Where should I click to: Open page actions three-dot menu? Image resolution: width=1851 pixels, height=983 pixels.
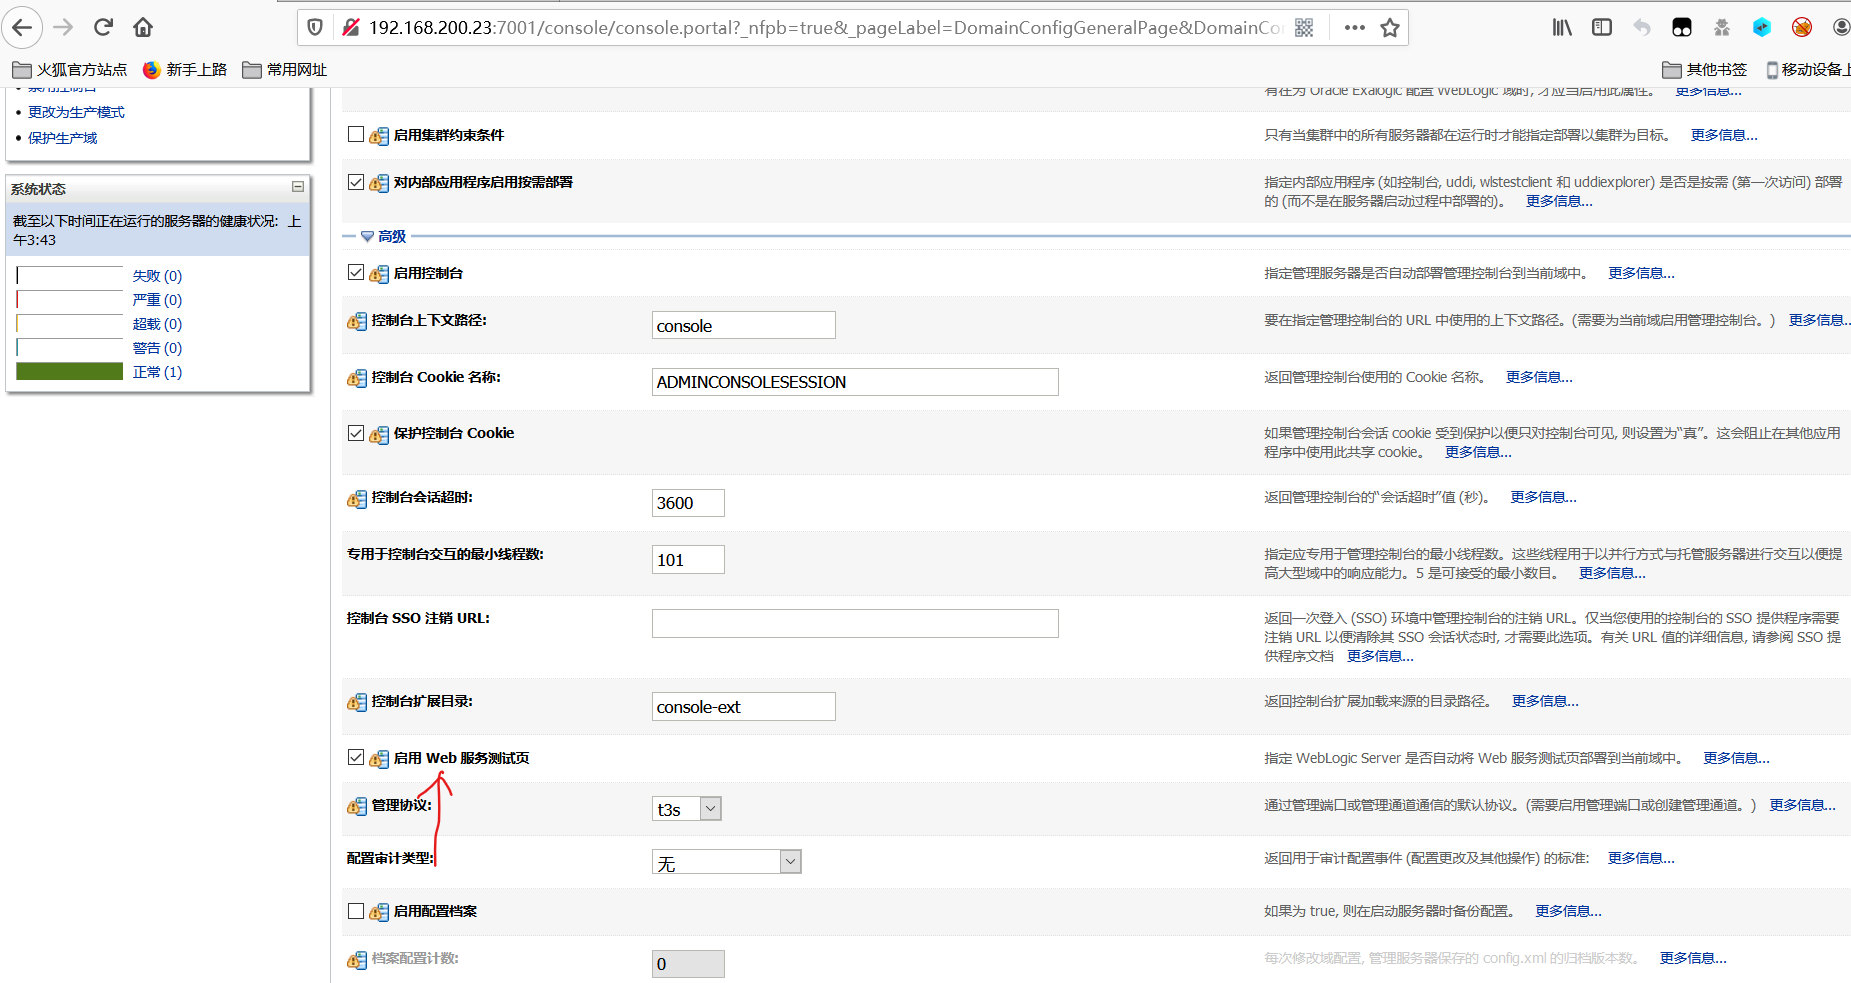pos(1355,27)
